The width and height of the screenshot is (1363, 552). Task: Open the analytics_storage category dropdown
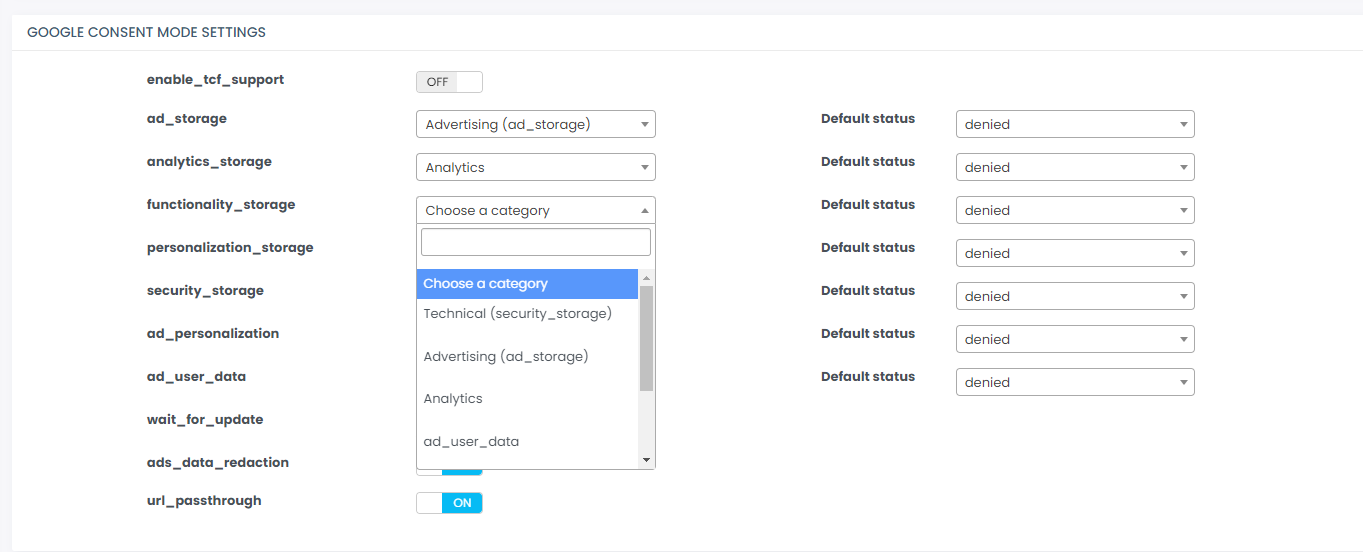pos(535,168)
